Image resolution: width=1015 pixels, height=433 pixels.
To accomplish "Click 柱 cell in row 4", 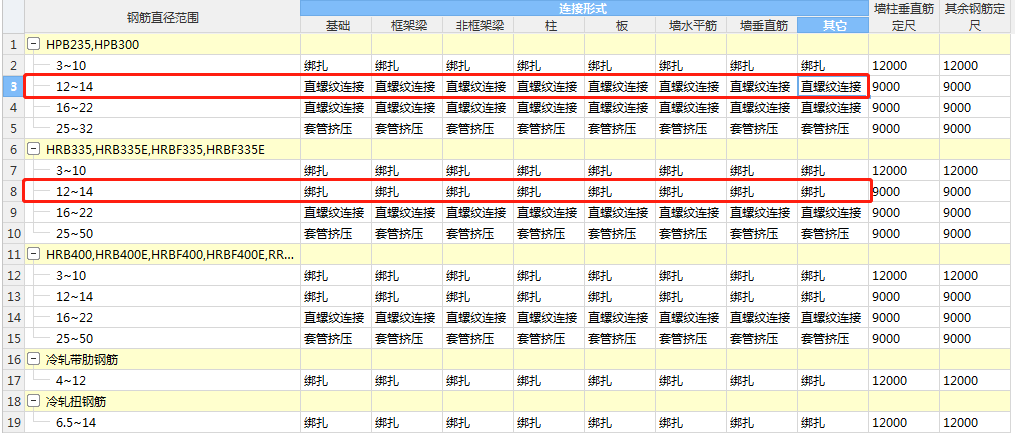I will [x=550, y=107].
